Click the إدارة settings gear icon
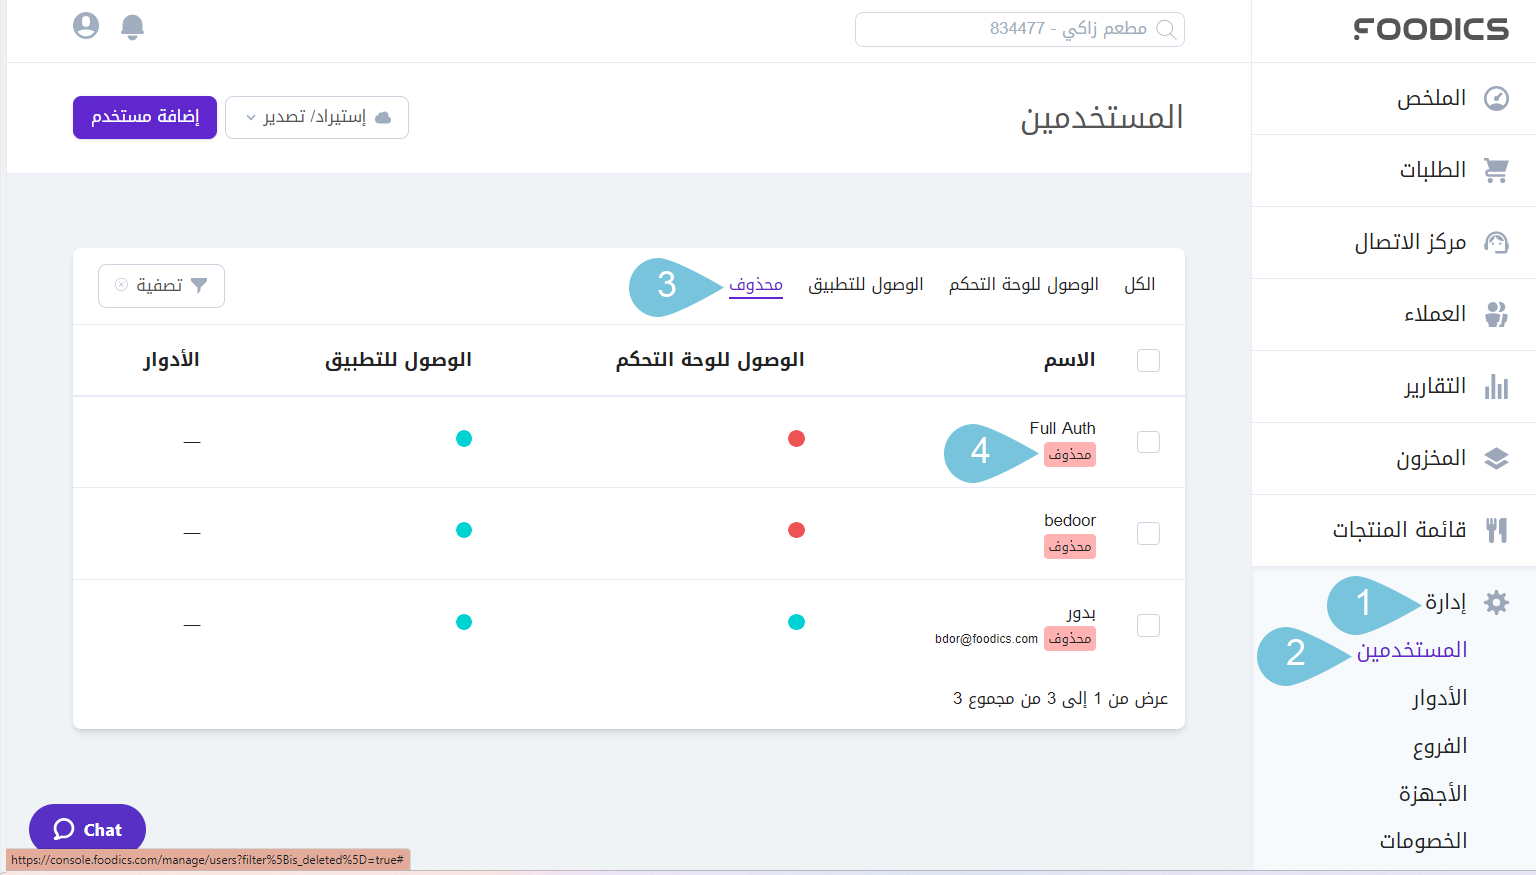The height and width of the screenshot is (875, 1536). pos(1497,603)
